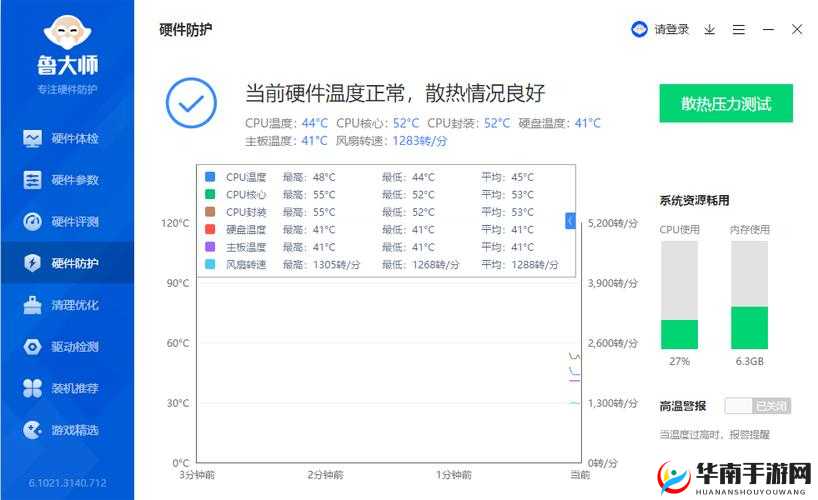The width and height of the screenshot is (818, 500).
Task: Click the 主板温度 purple legend swatch
Action: [210, 247]
